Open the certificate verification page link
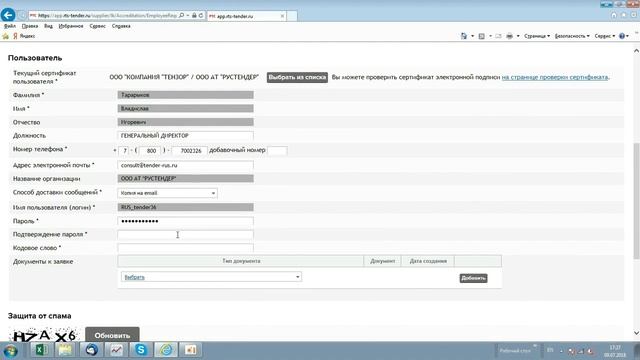Viewport: 640px width, 360px height. [555, 77]
